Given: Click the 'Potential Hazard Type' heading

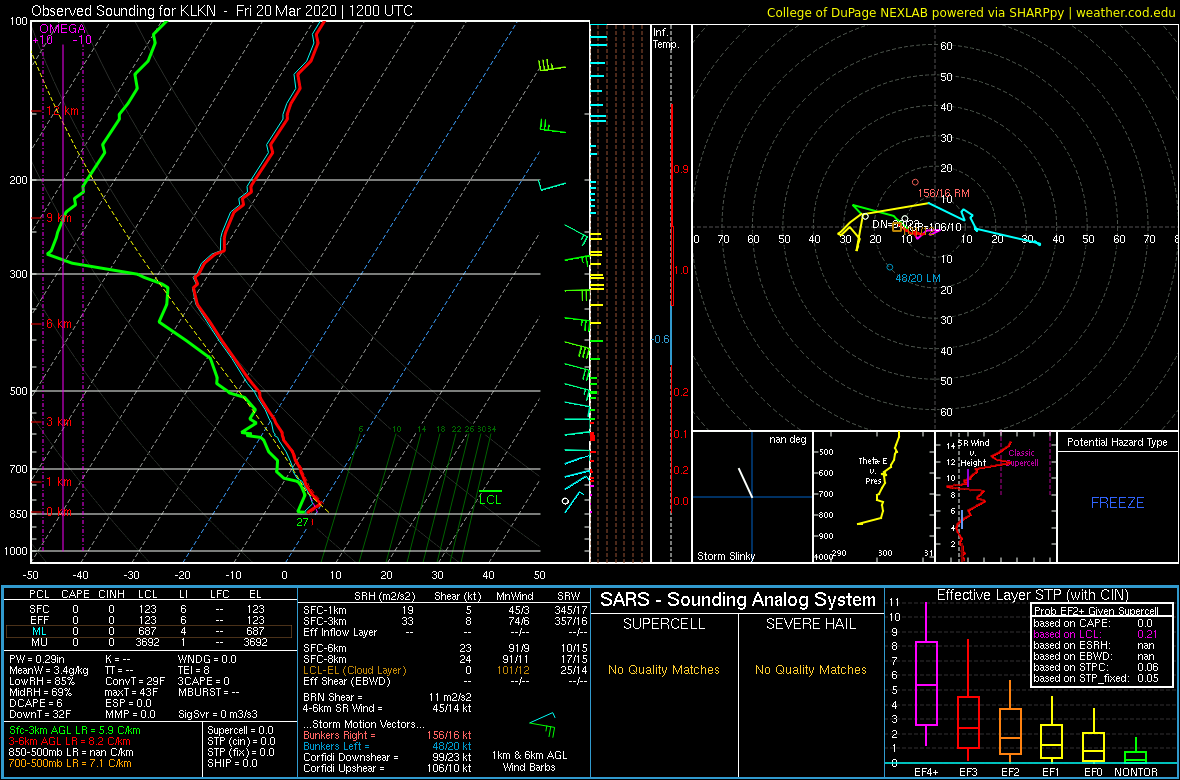Looking at the screenshot, I should click(1117, 443).
